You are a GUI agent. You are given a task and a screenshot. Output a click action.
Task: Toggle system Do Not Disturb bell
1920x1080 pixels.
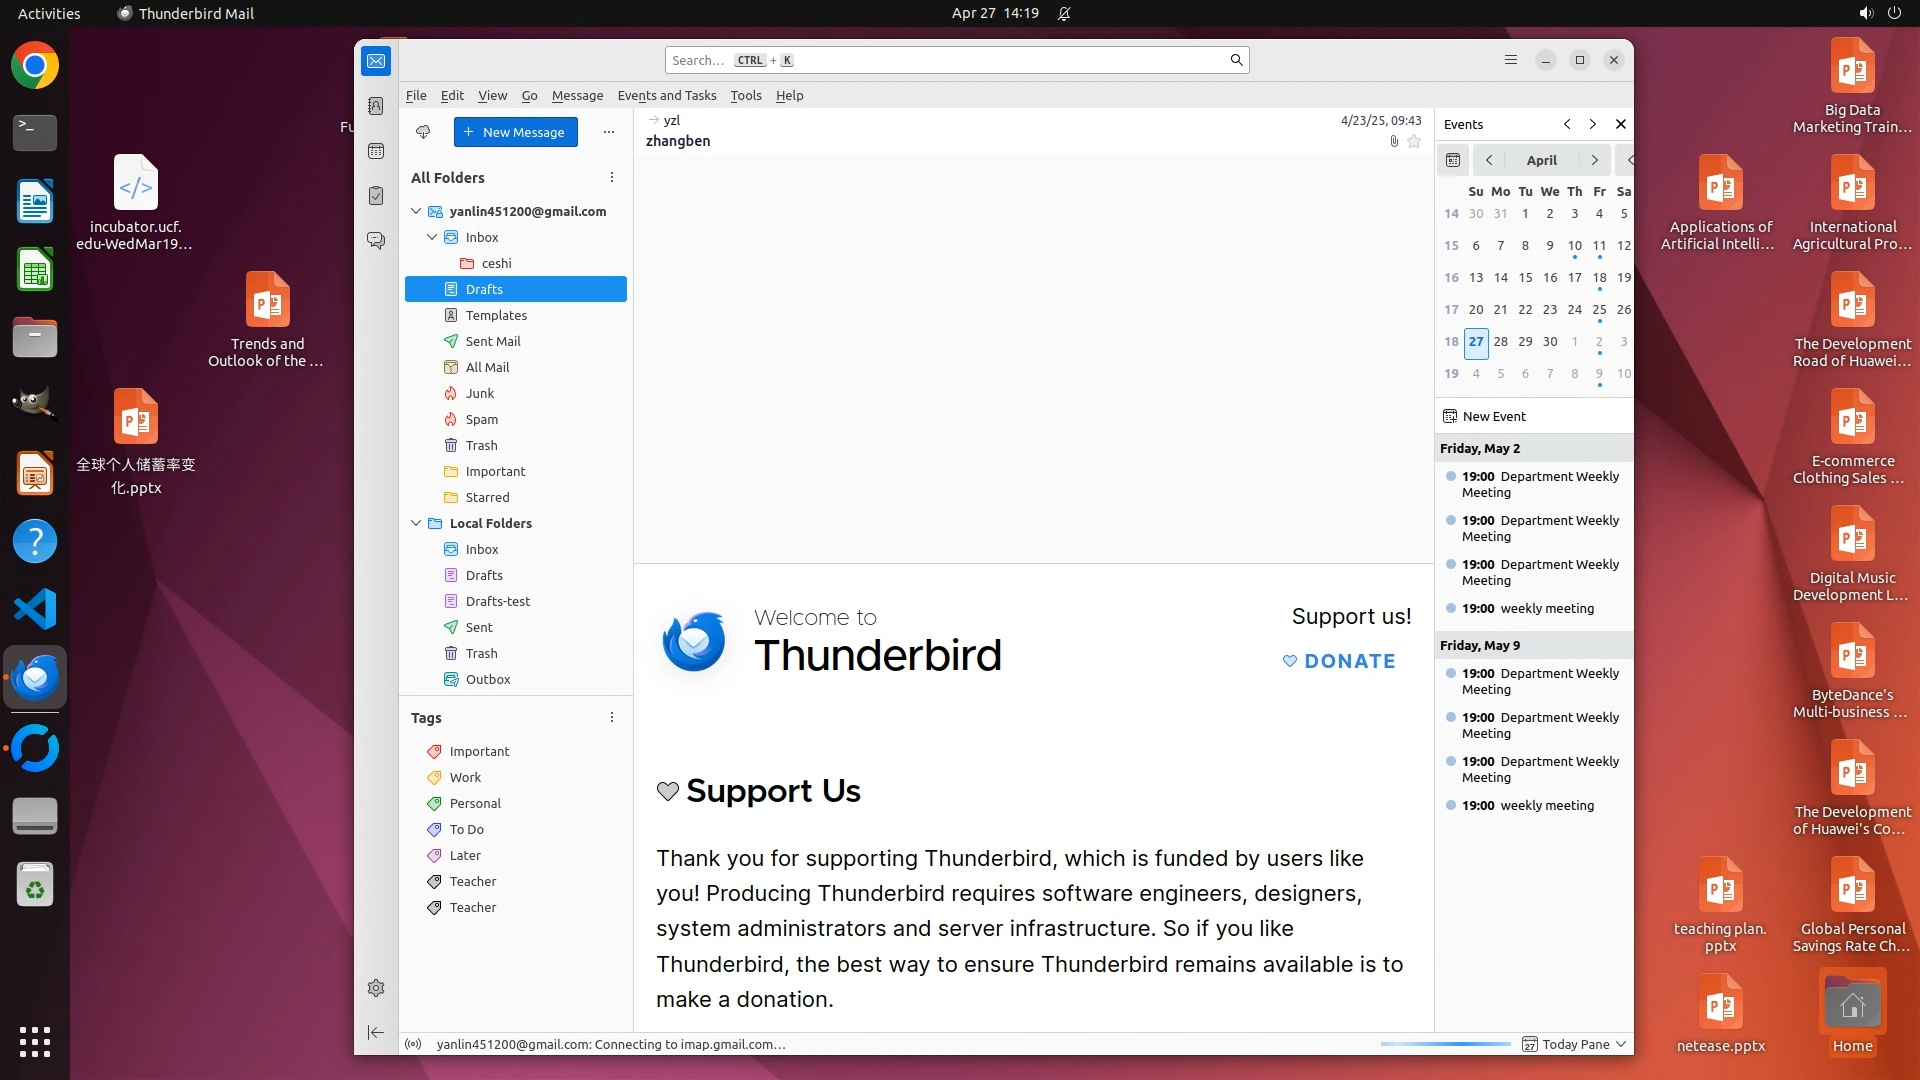(x=1064, y=13)
